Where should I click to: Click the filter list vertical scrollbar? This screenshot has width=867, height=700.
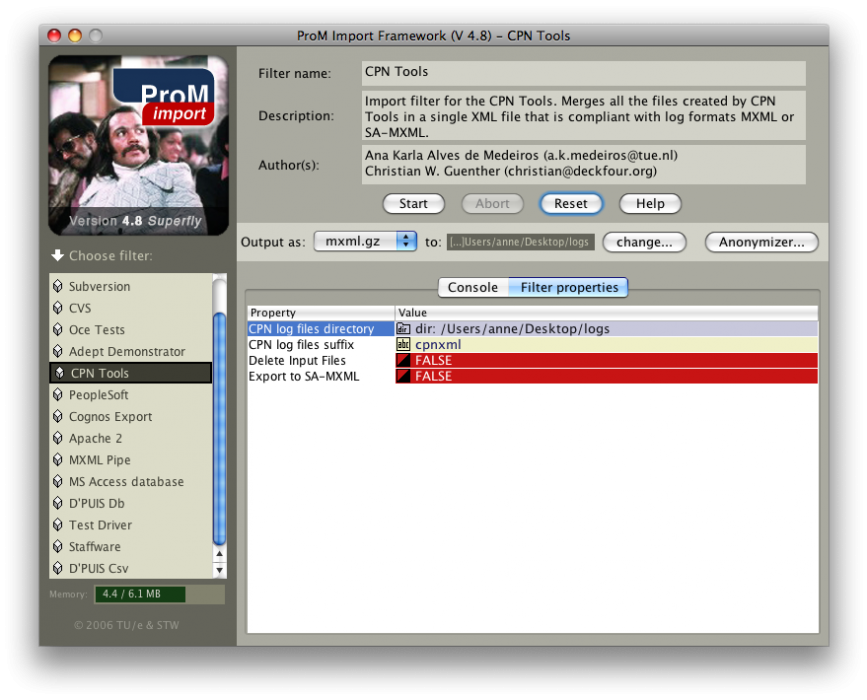(220, 420)
